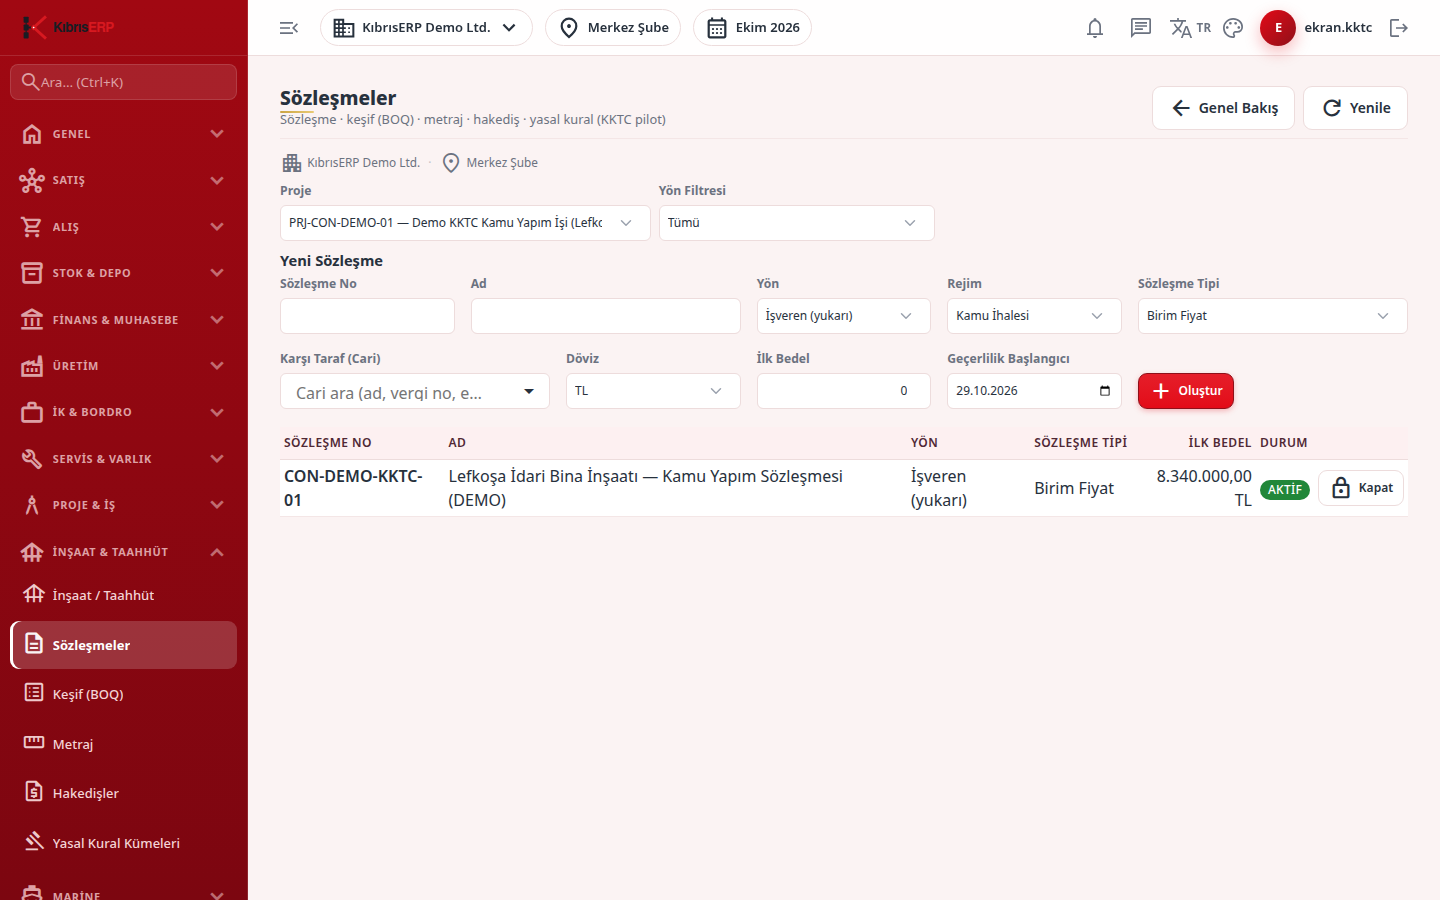Open the Karşı Taraf (Cari) search combo
The image size is (1440, 900).
415,391
